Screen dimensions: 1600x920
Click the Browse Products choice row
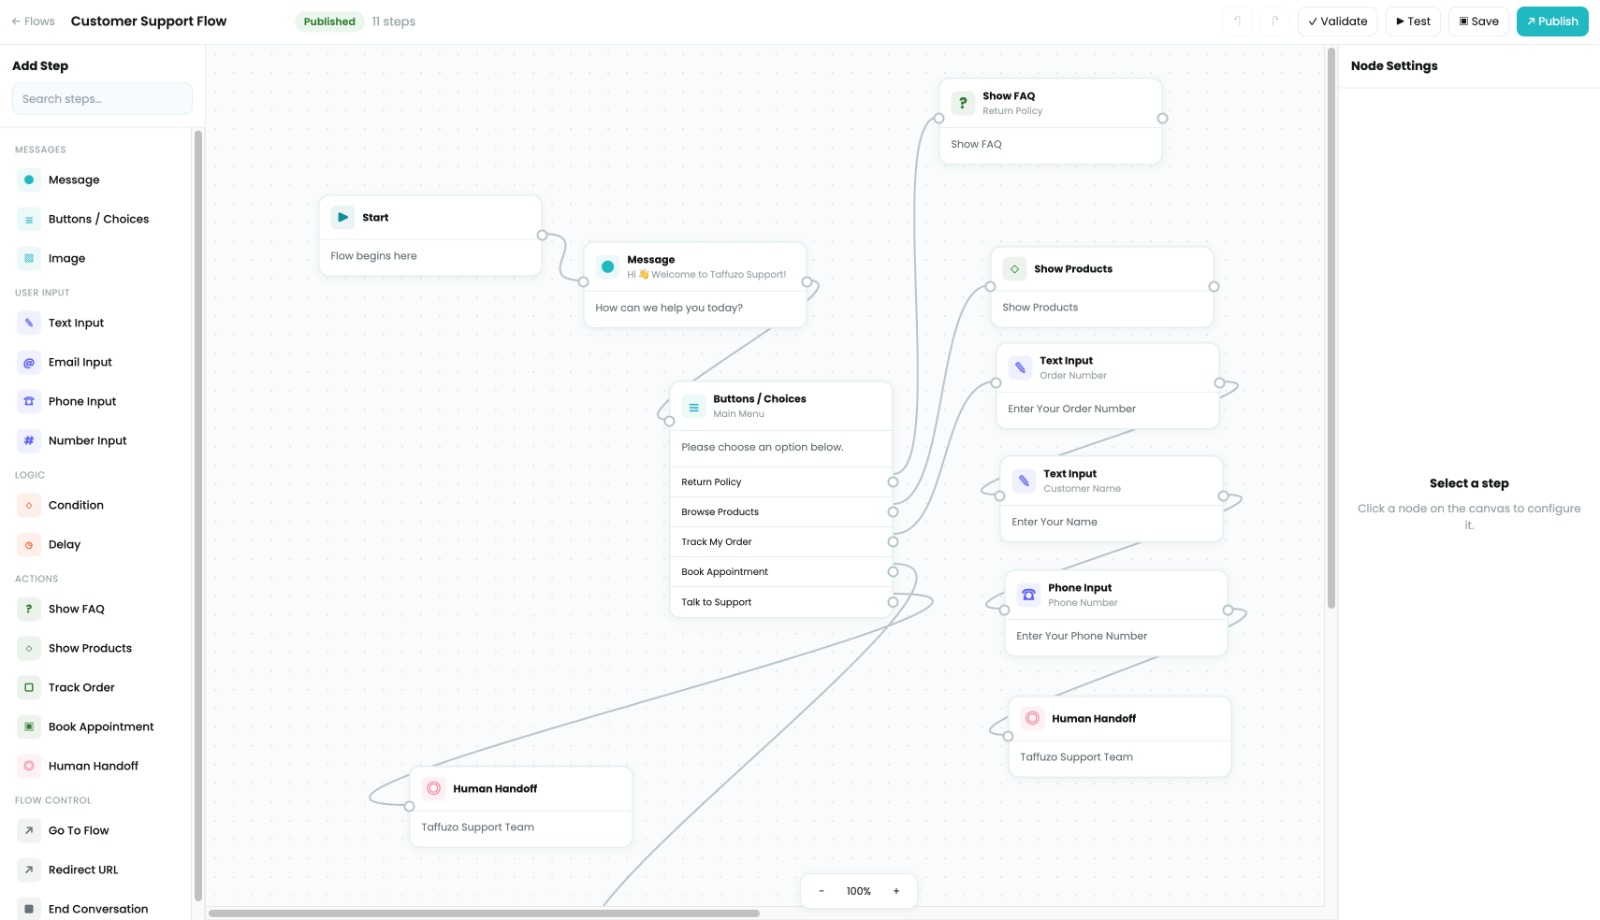tap(781, 512)
